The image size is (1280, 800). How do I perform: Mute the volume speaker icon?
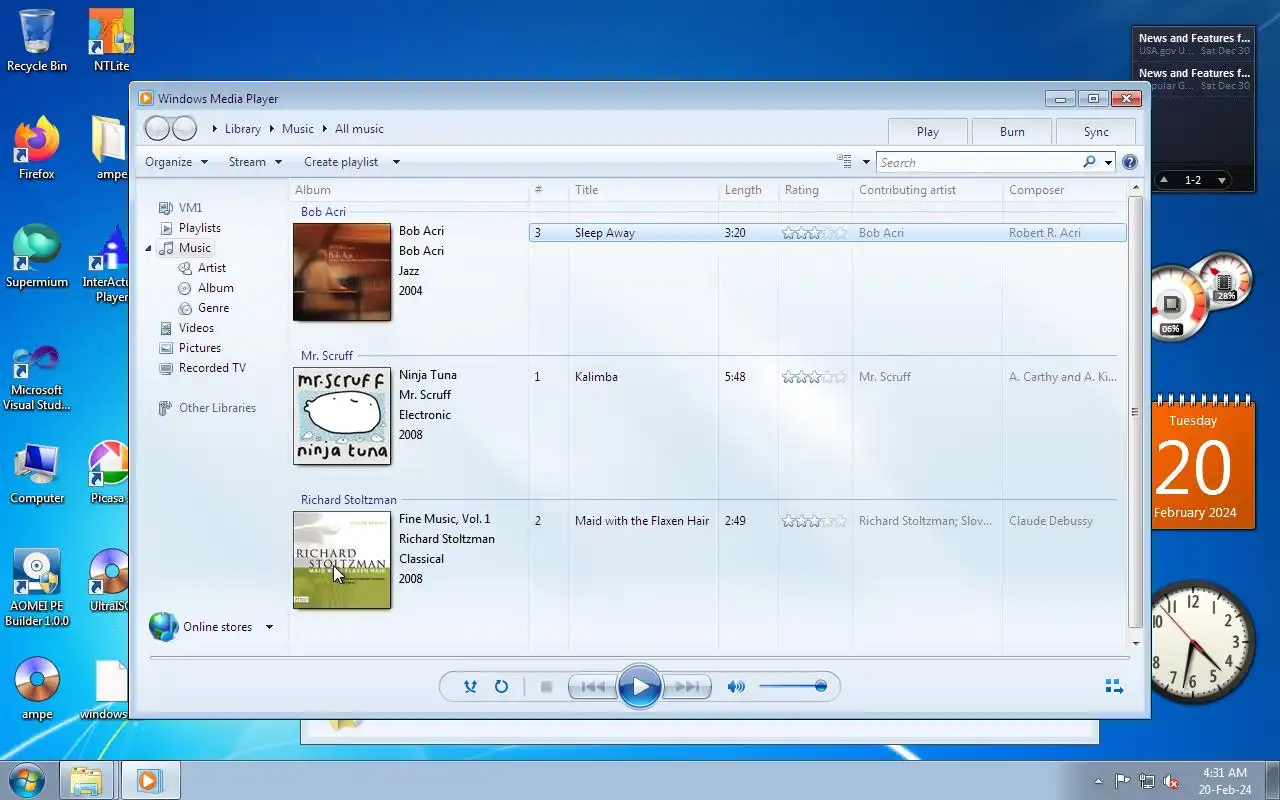coord(736,687)
